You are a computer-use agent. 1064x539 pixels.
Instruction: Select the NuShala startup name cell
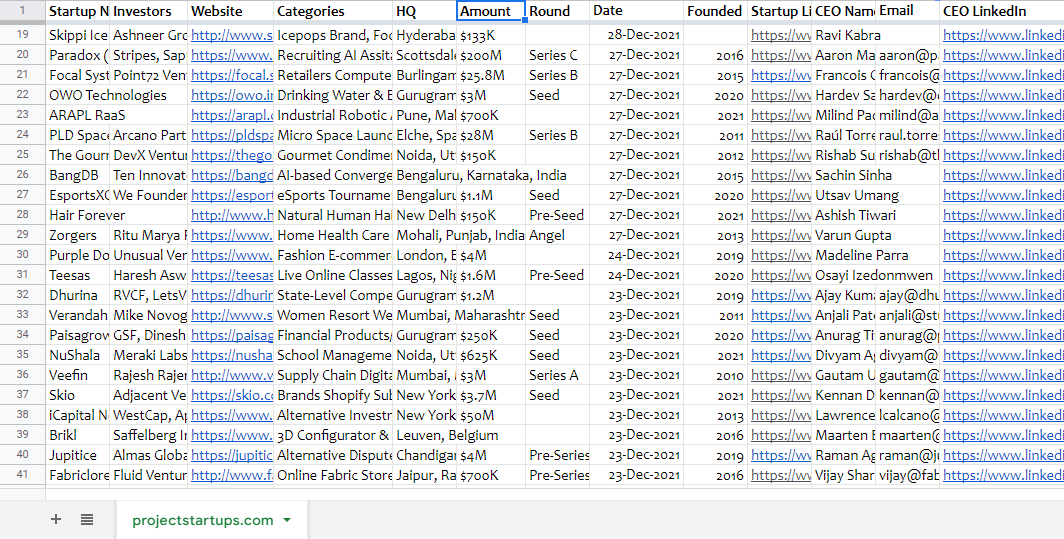coord(77,356)
